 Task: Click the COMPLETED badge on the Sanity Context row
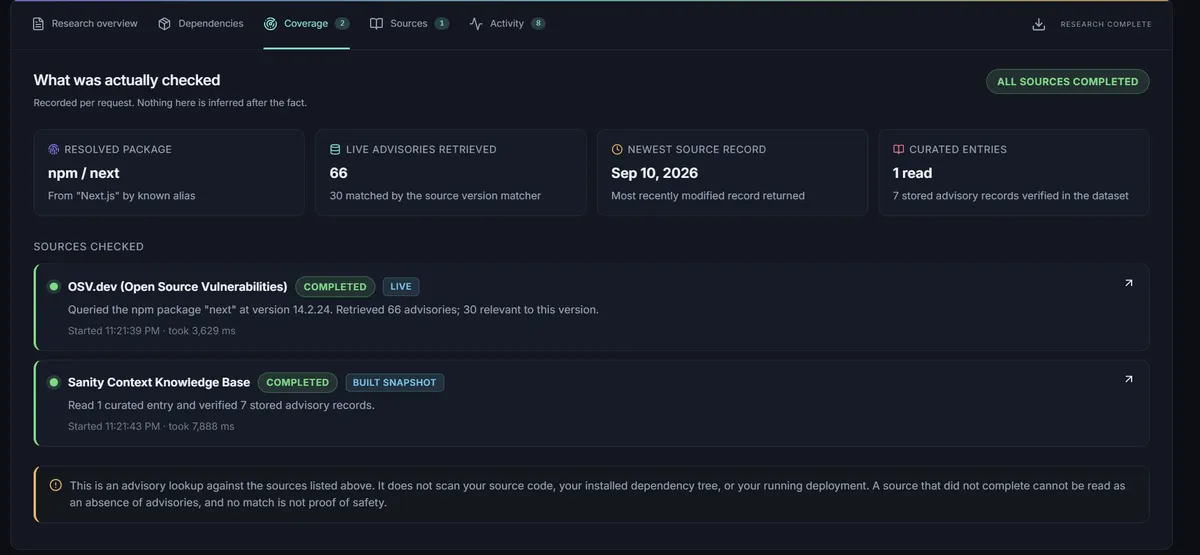point(297,382)
